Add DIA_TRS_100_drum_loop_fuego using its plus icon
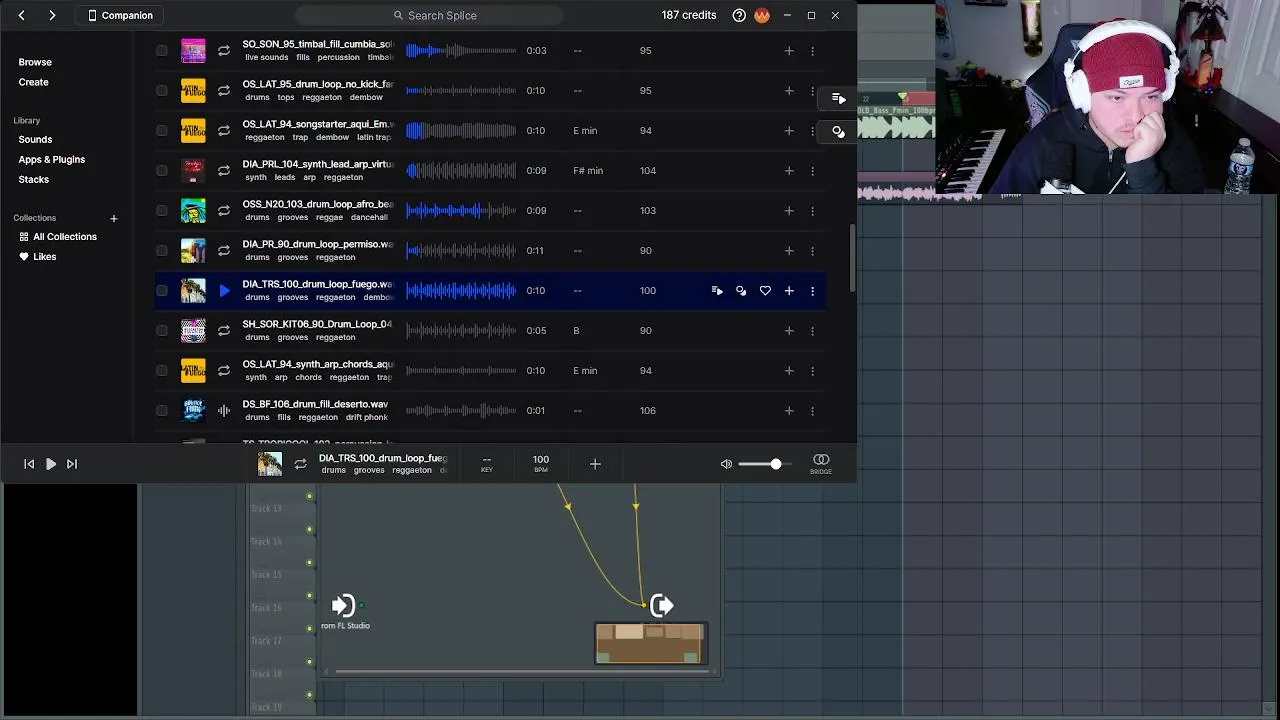1280x720 pixels. click(789, 291)
